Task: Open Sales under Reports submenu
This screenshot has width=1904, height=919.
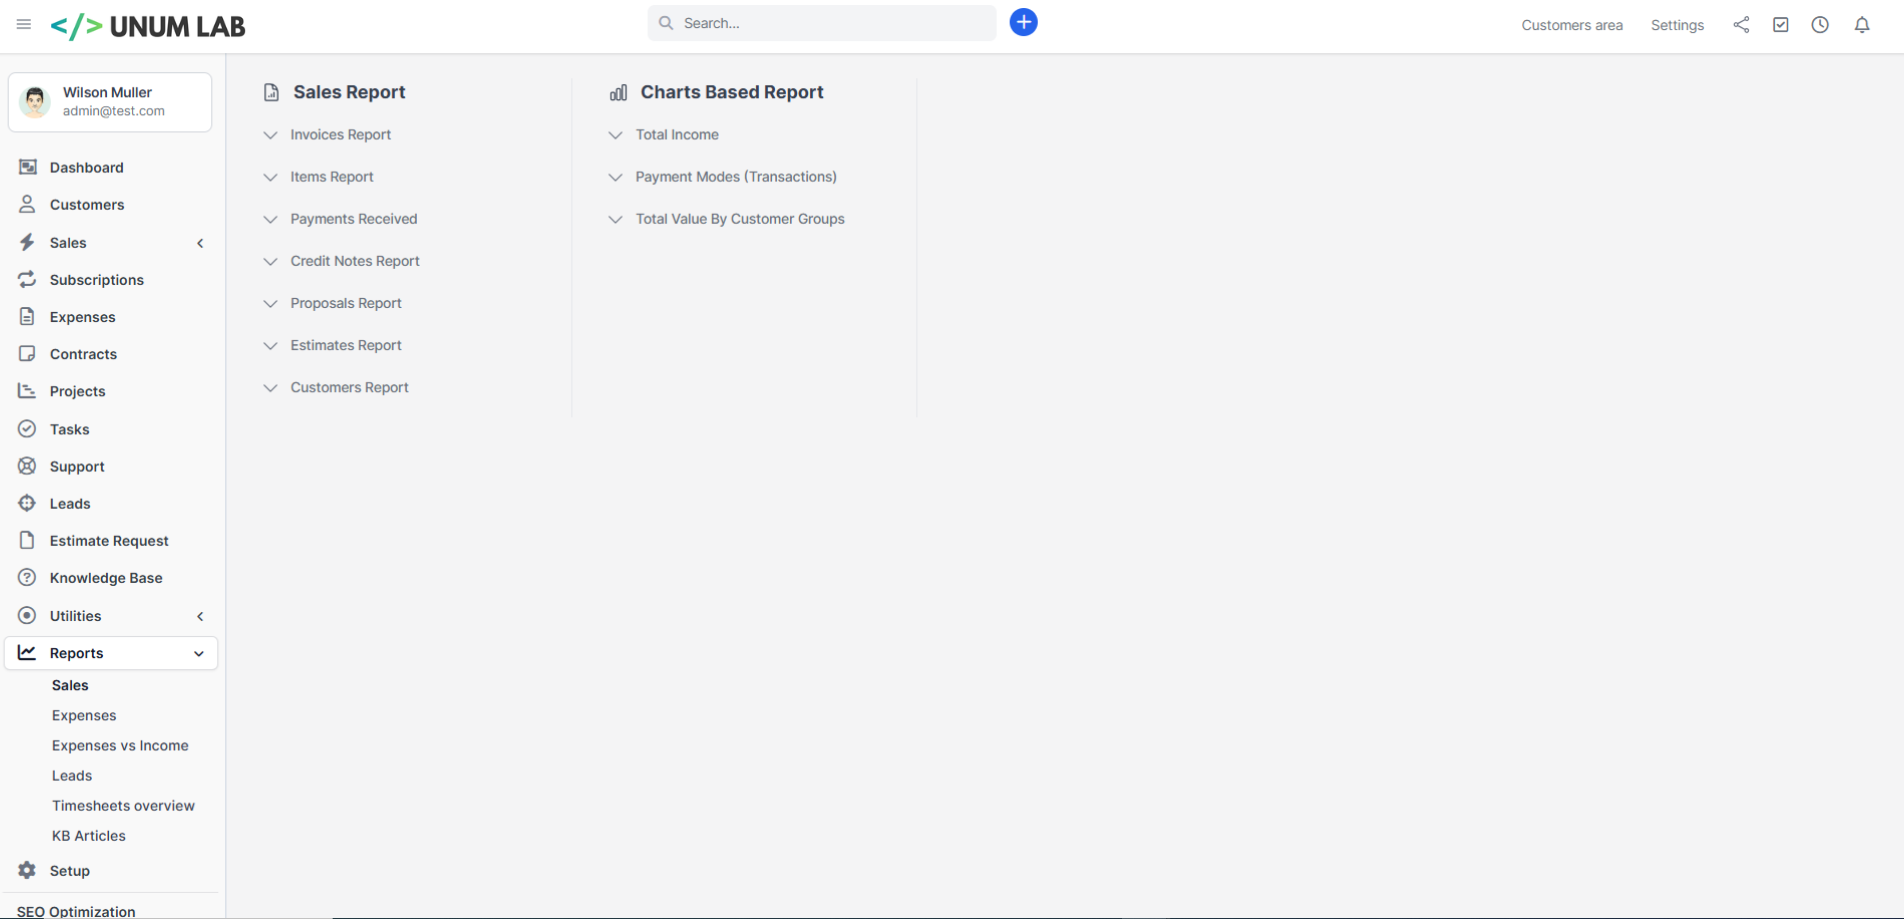Action: (x=70, y=685)
